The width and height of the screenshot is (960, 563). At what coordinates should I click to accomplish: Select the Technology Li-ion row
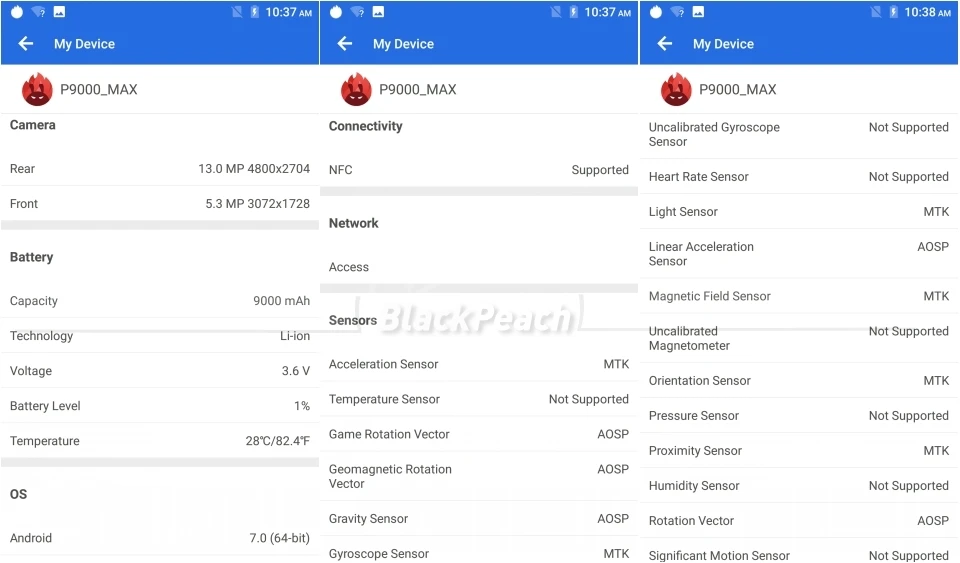[x=160, y=336]
